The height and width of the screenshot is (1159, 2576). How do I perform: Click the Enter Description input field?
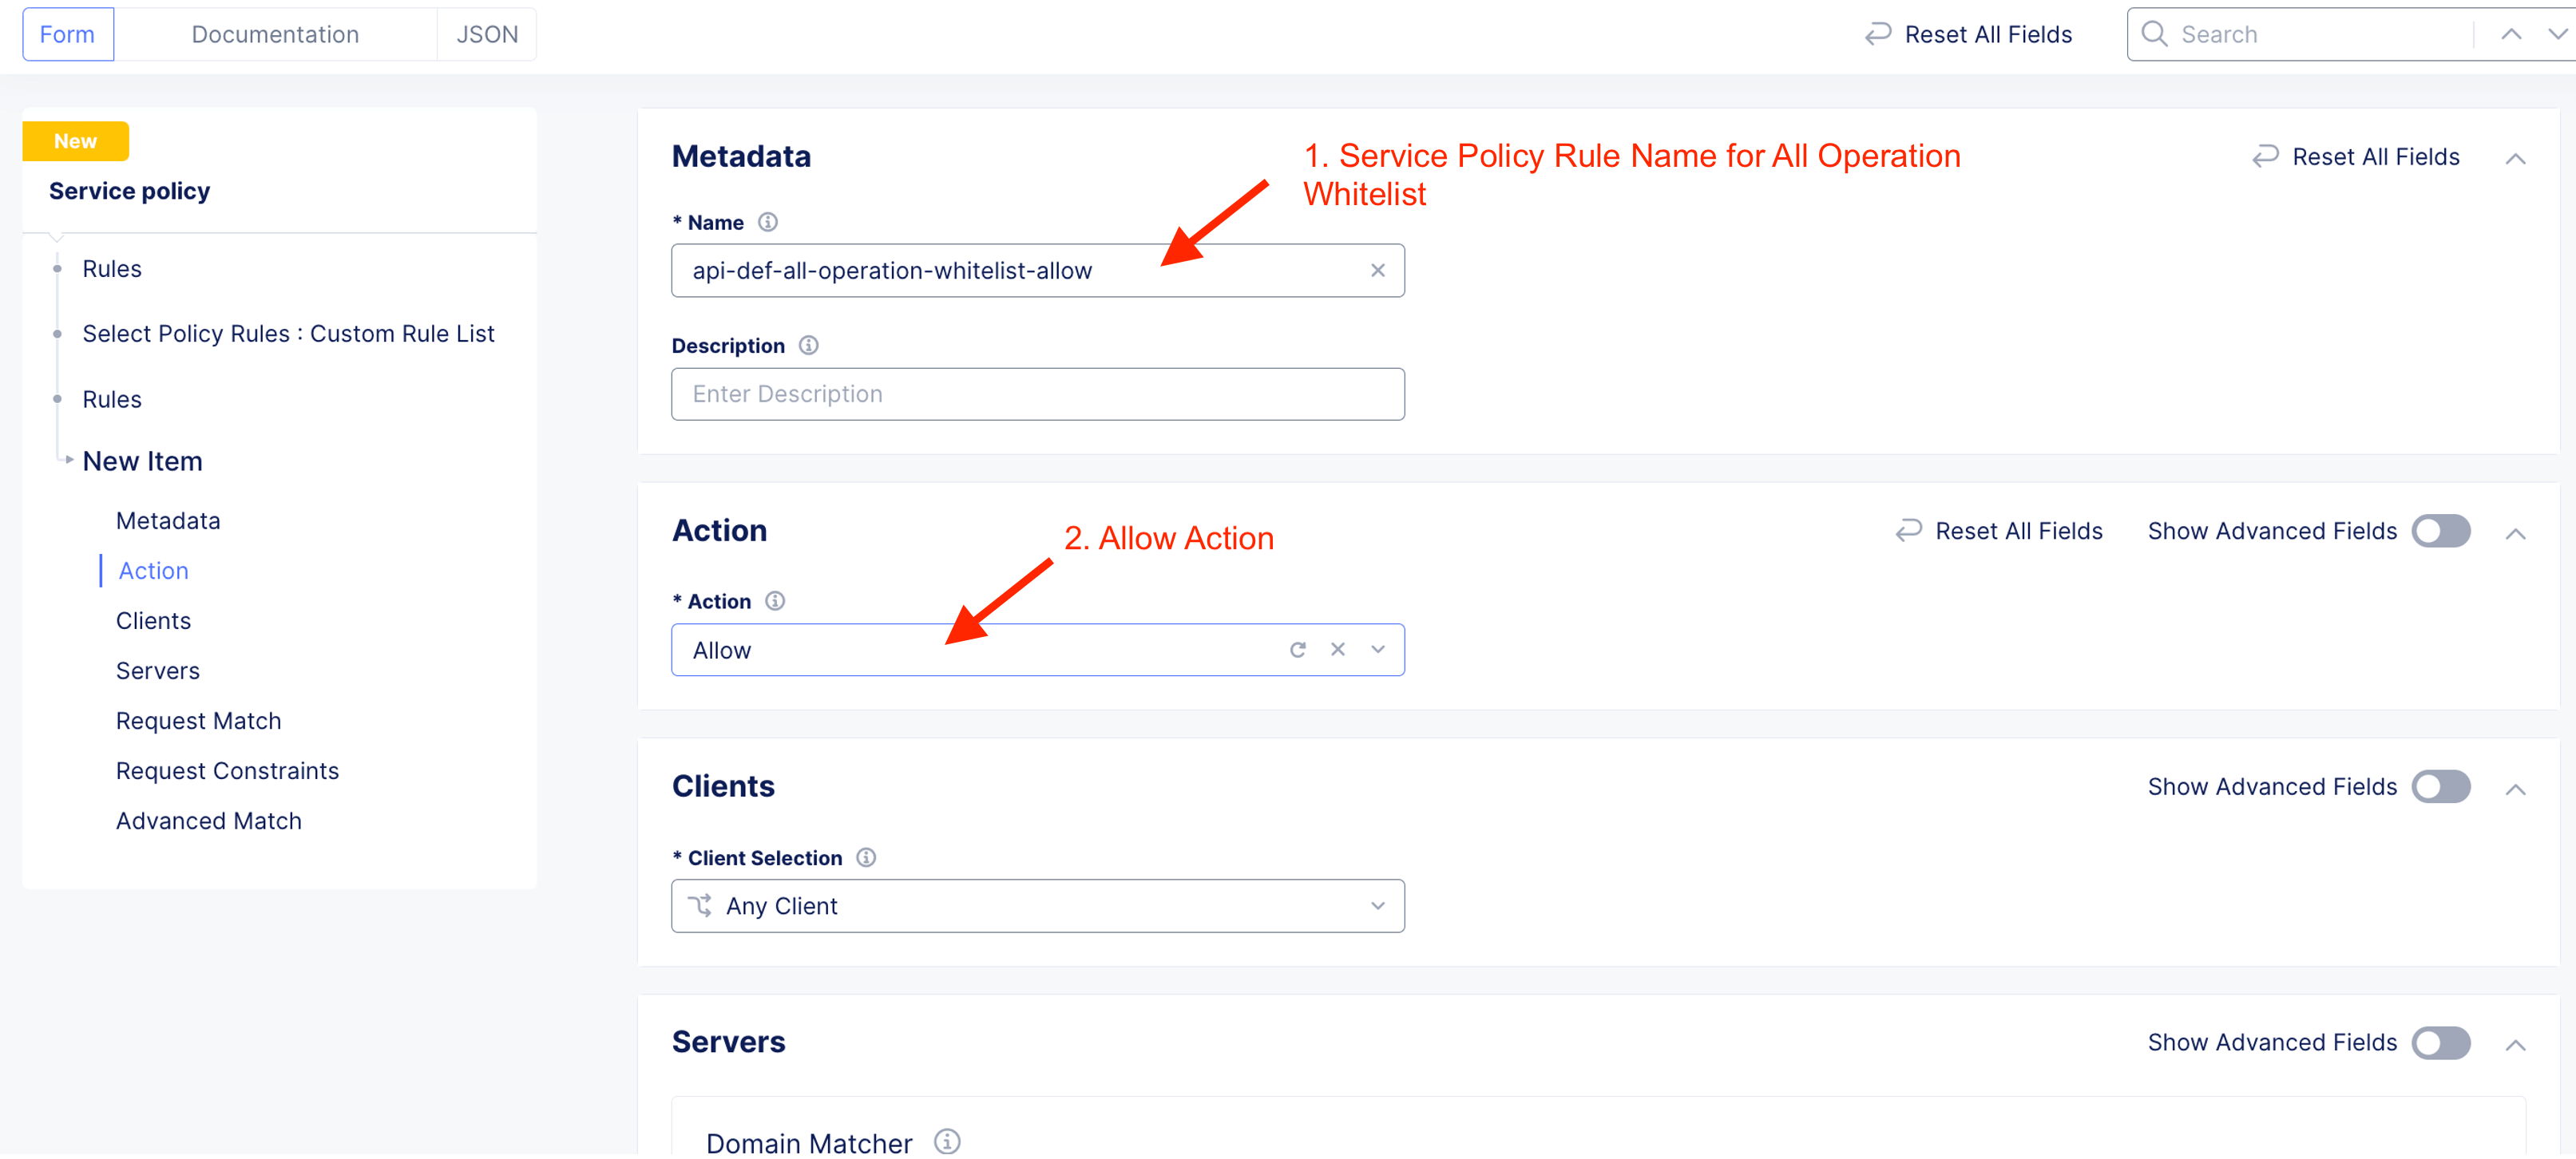click(x=1037, y=394)
